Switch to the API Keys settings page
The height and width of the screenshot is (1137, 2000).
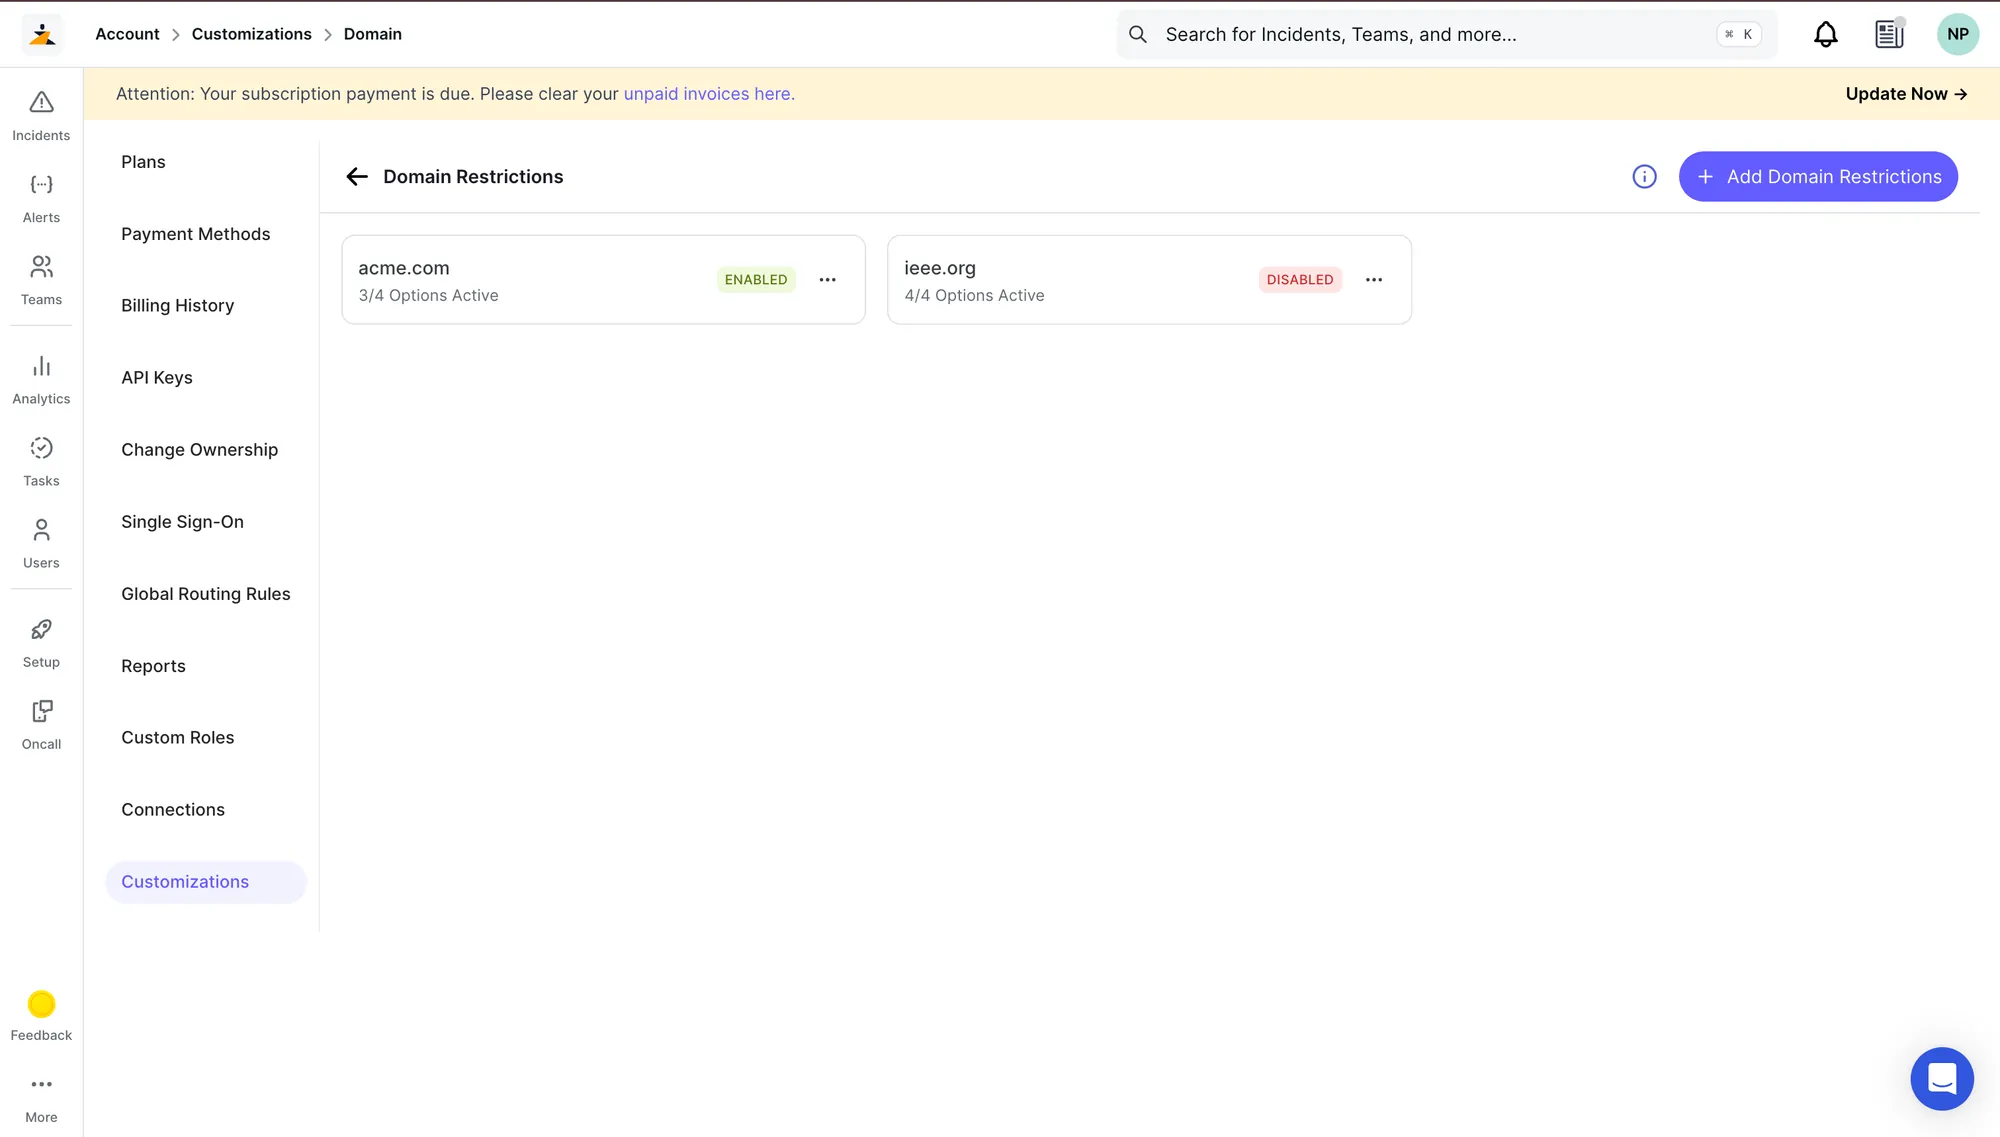click(x=157, y=377)
